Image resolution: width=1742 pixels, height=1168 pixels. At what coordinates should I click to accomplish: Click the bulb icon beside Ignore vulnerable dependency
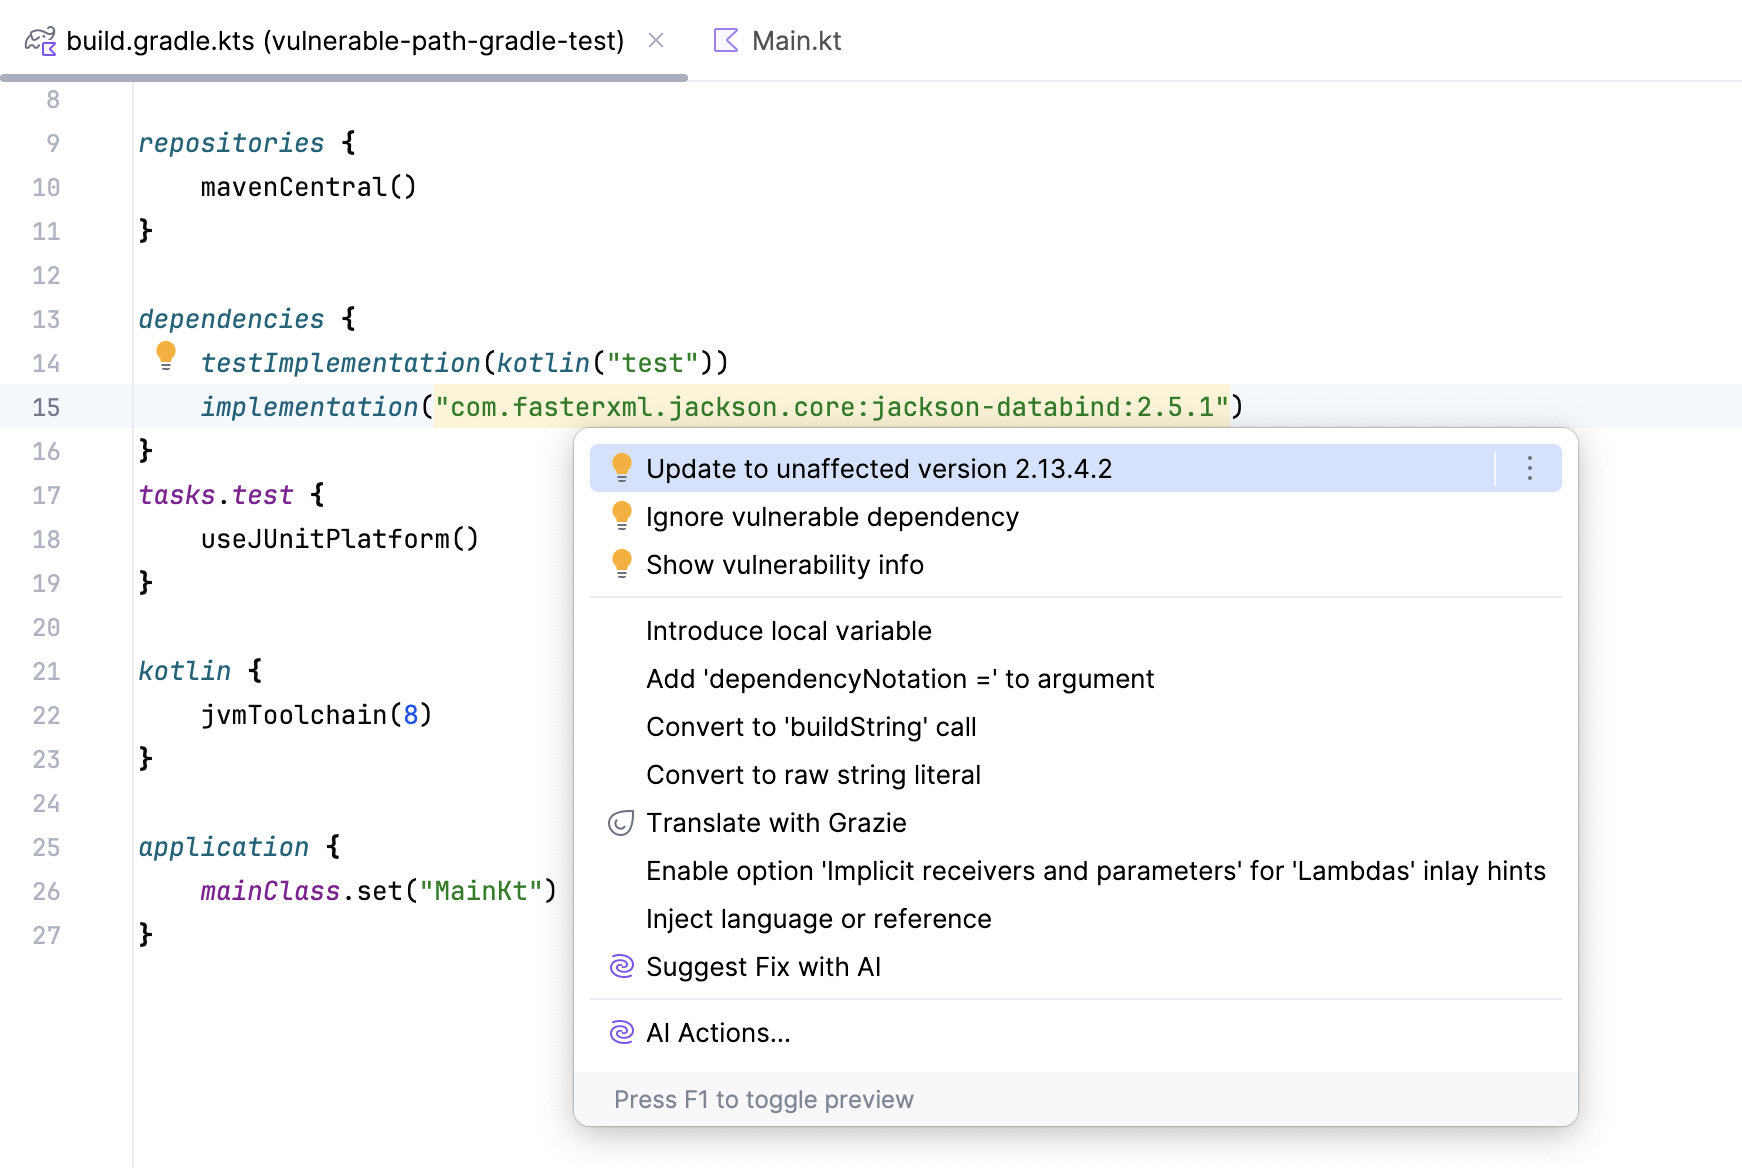[621, 516]
